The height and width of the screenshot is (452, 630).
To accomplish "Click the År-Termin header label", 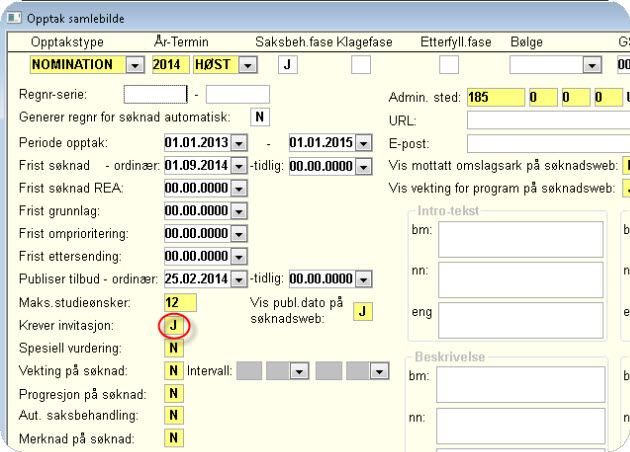I will pos(181,42).
